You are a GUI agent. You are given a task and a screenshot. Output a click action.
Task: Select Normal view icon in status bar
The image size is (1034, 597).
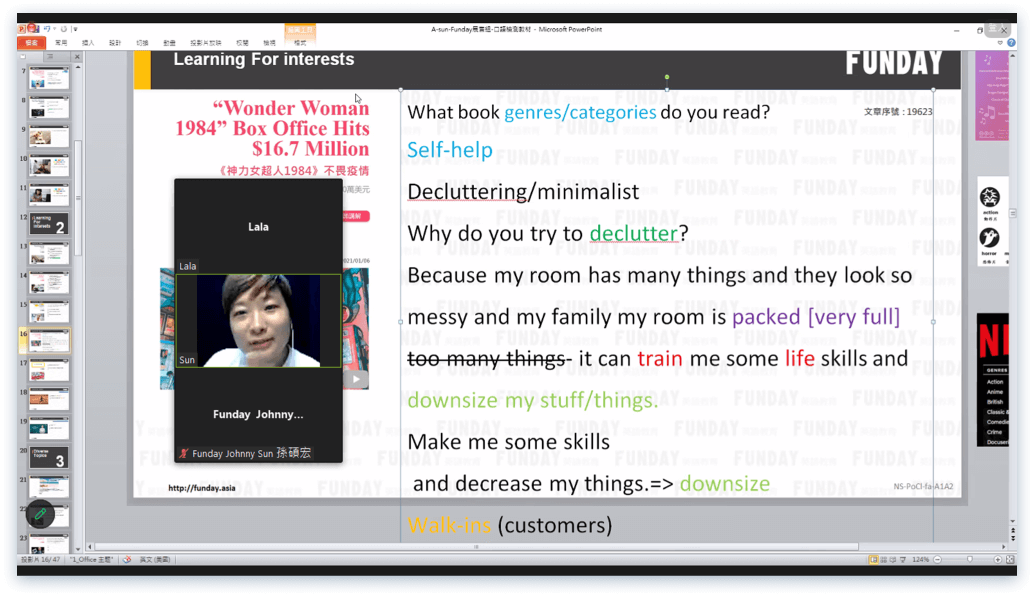[873, 559]
